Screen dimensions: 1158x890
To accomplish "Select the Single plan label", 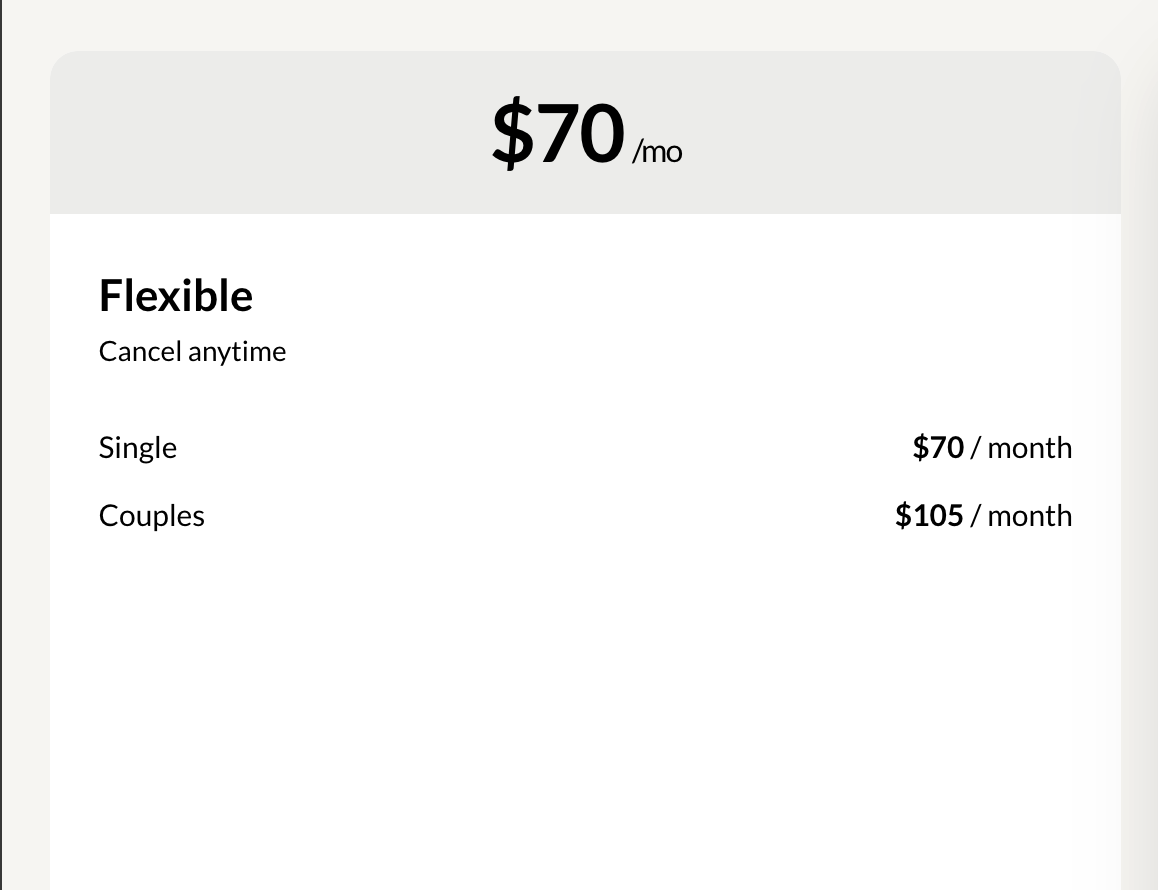I will [x=138, y=448].
